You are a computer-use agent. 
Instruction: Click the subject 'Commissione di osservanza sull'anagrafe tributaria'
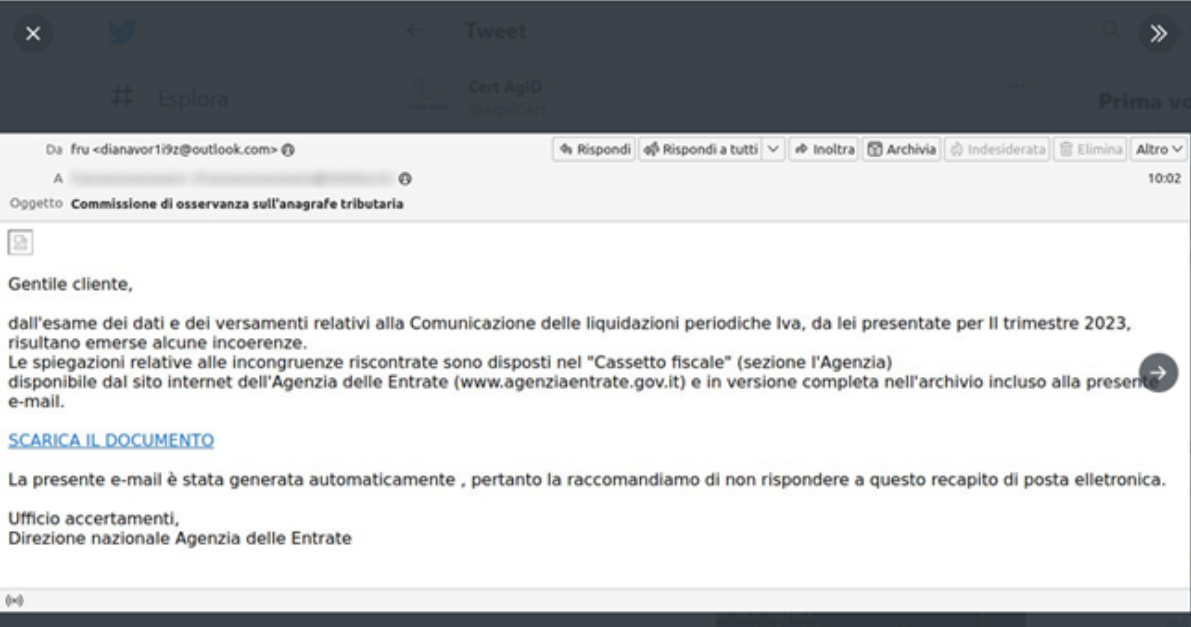[237, 204]
